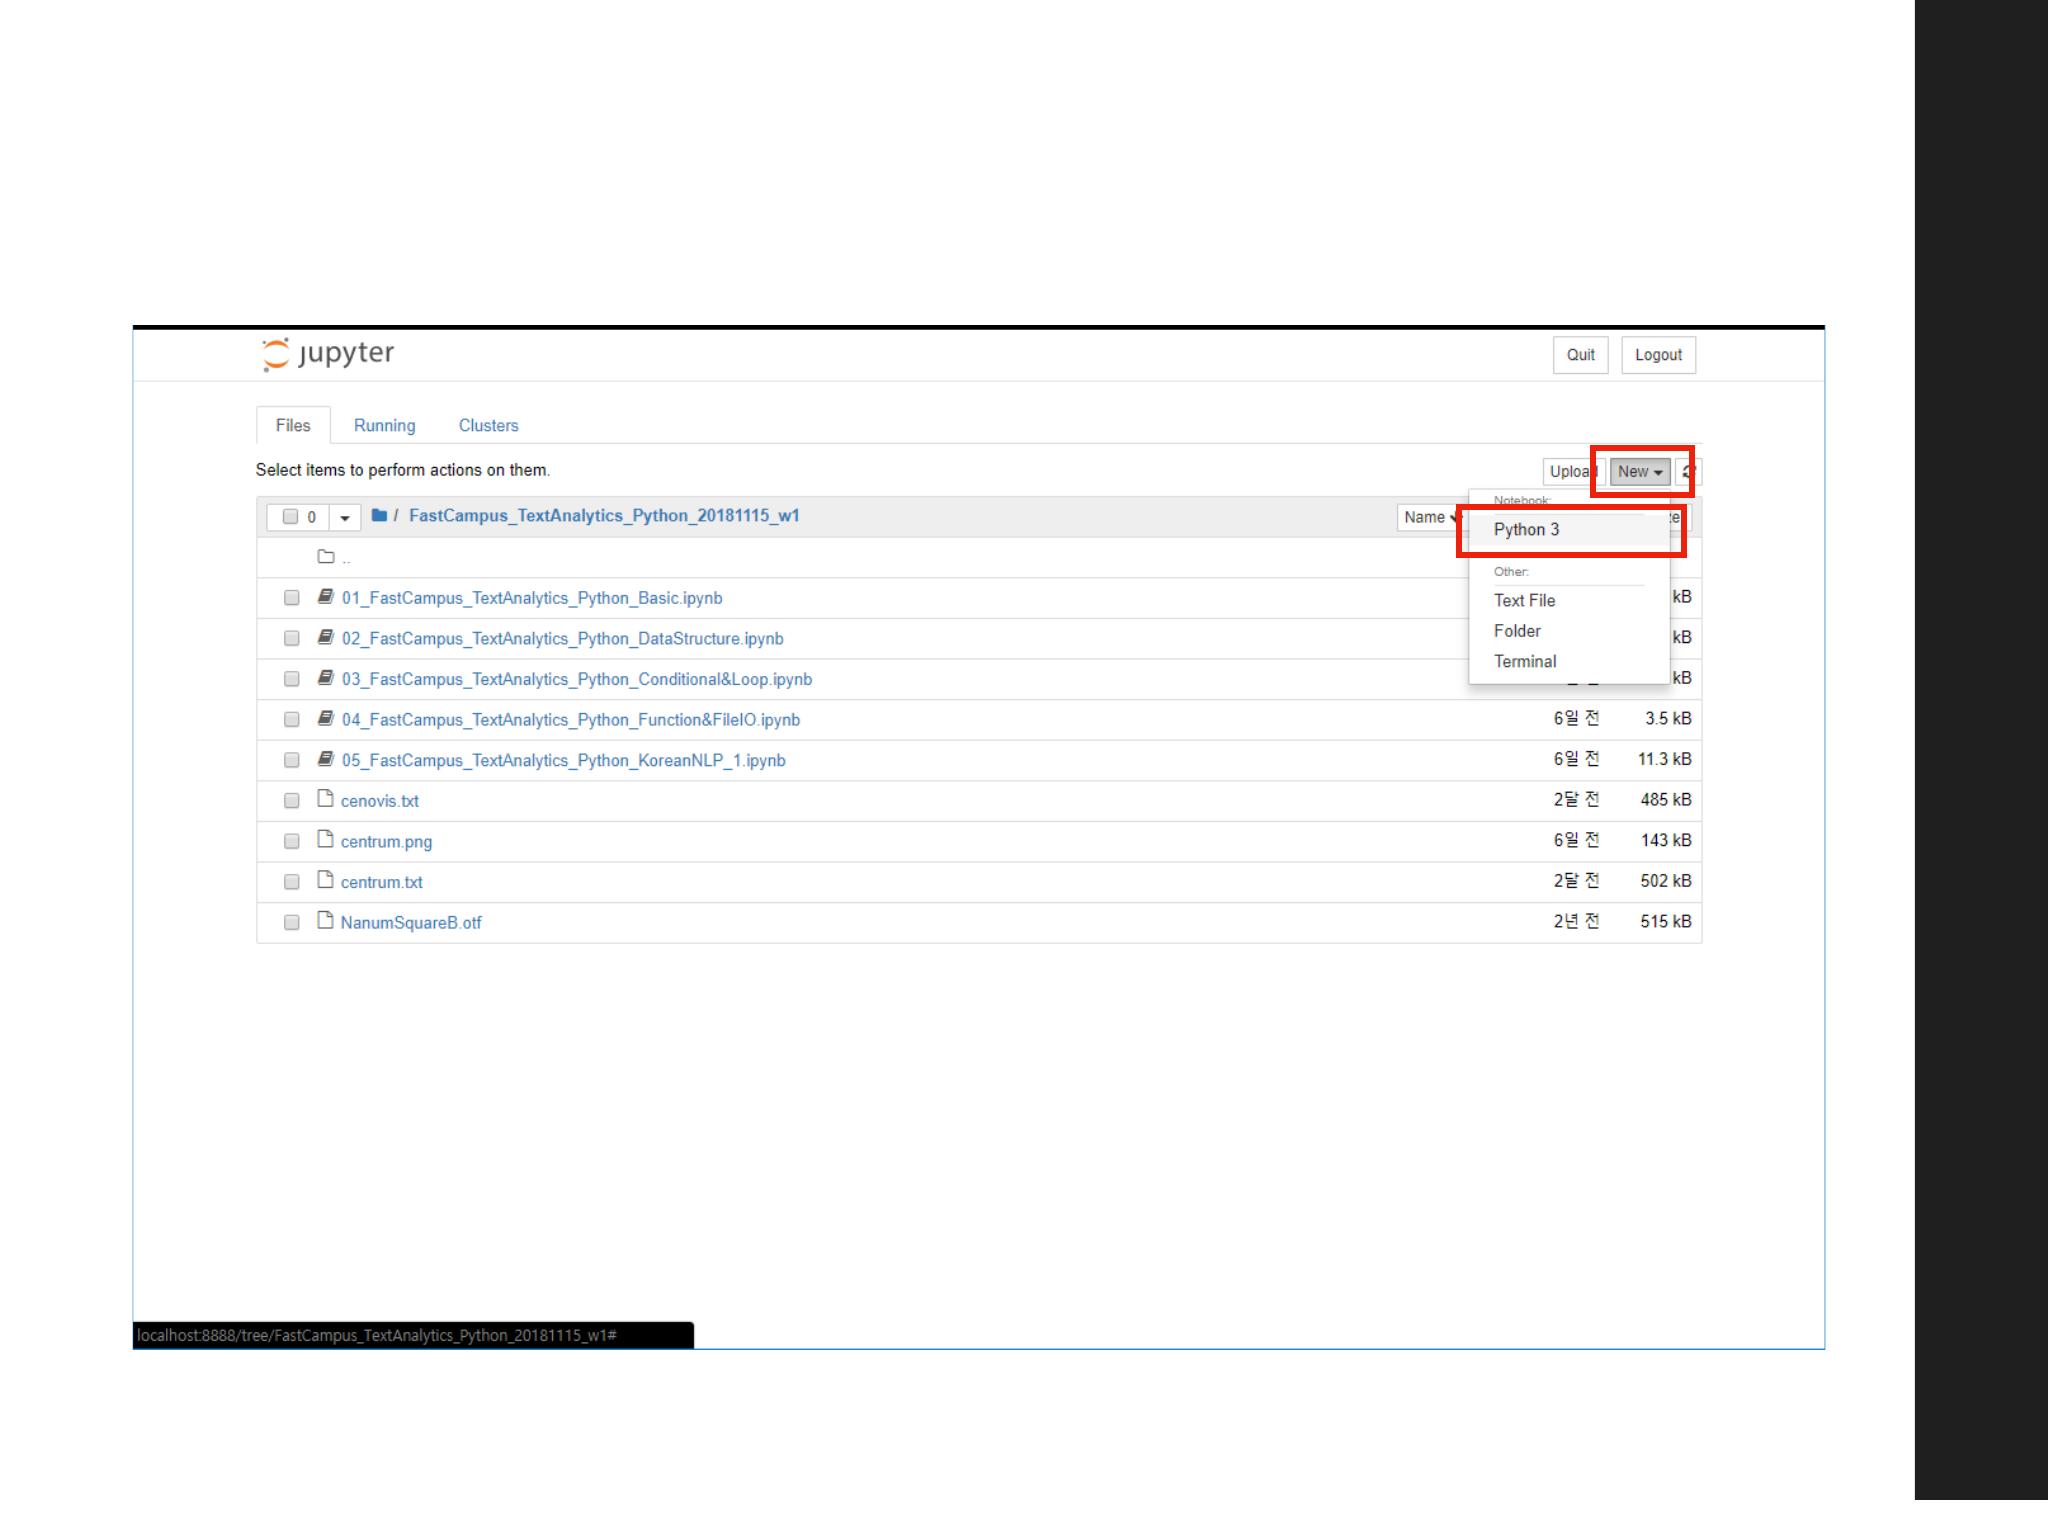The width and height of the screenshot is (2048, 1536).
Task: Select Terminal in the New menu
Action: [x=1525, y=662]
